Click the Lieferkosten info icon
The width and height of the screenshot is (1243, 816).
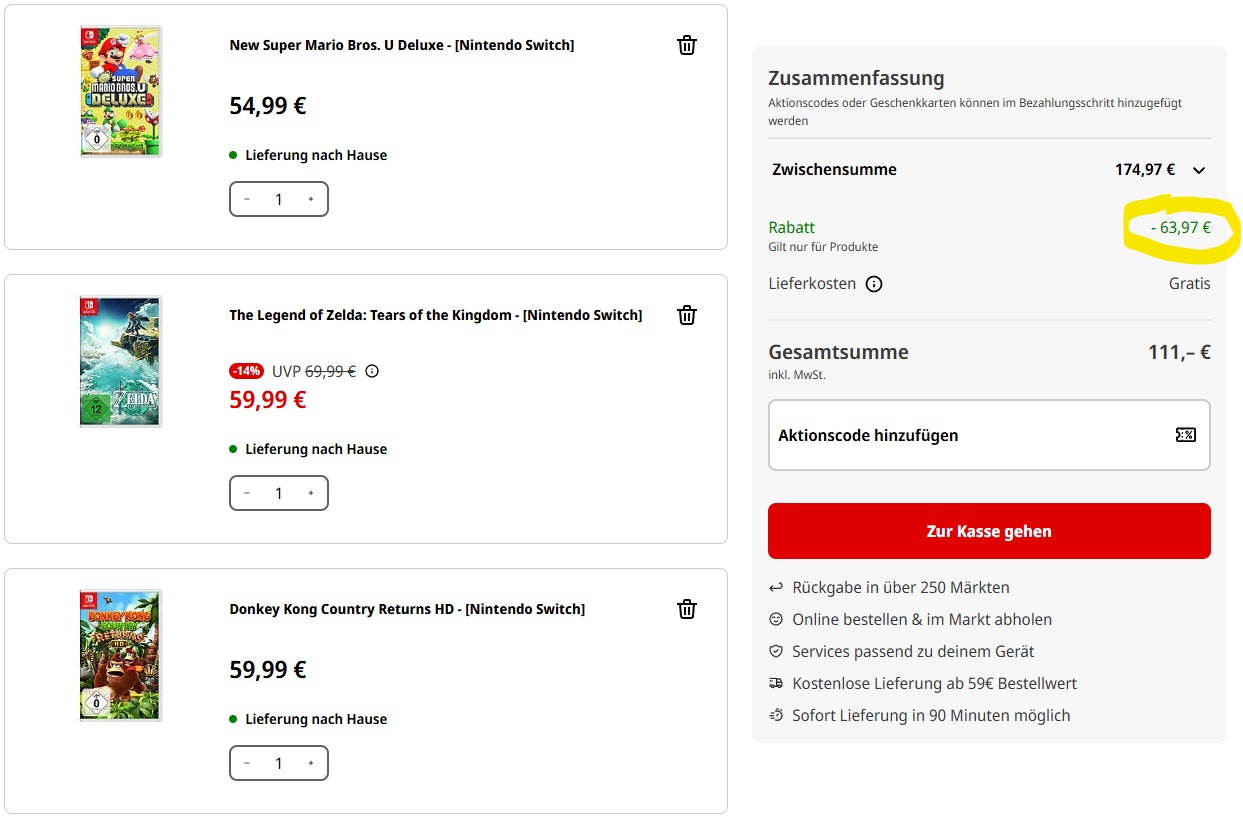point(874,284)
